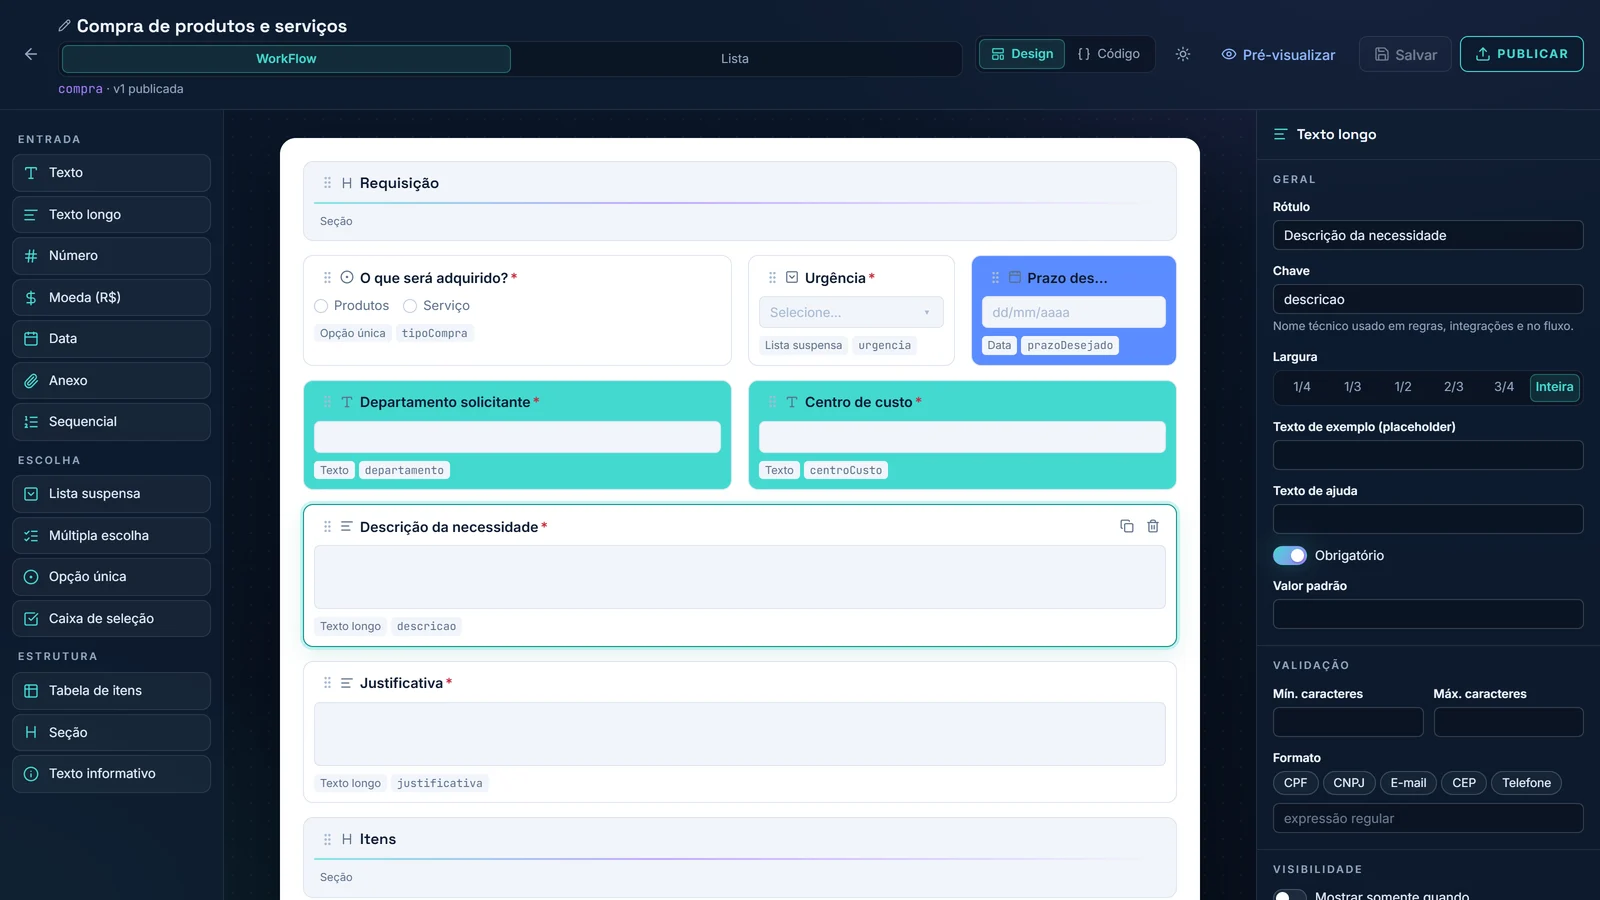Choose the CNPJ format chip
This screenshot has width=1600, height=900.
pos(1349,783)
